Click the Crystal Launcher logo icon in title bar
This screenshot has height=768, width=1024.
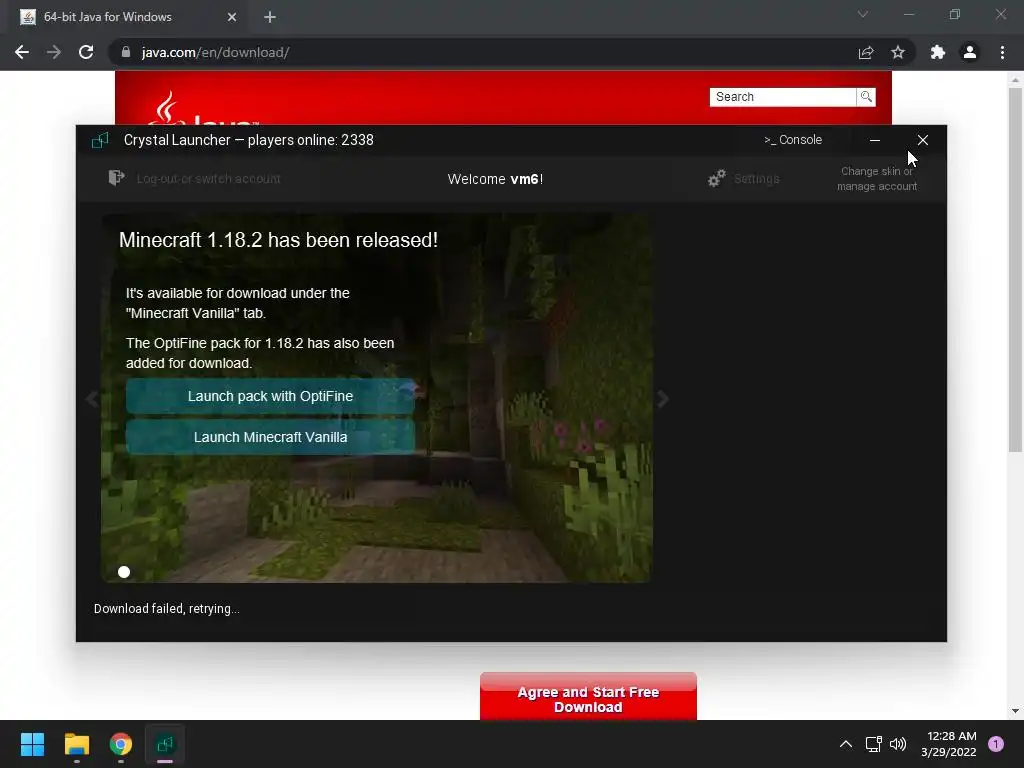pyautogui.click(x=100, y=140)
